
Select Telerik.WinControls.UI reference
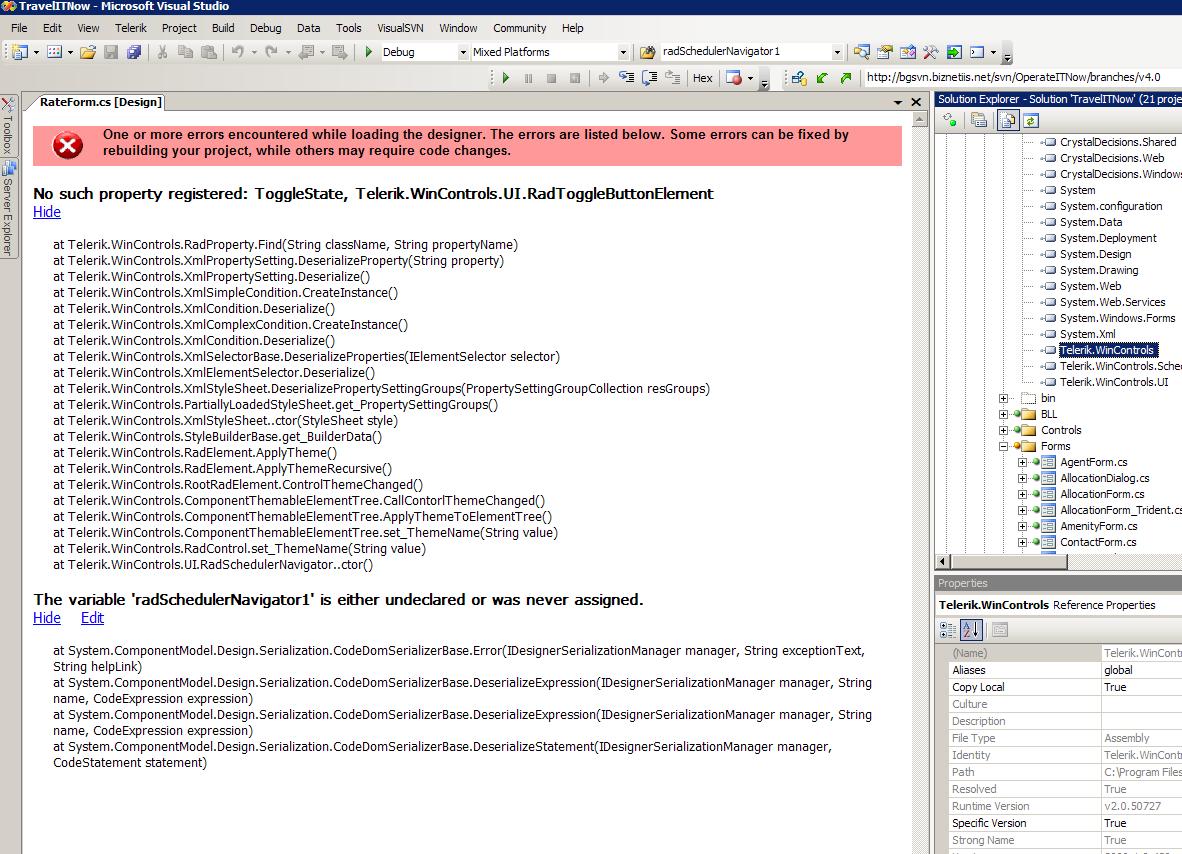click(x=1113, y=382)
